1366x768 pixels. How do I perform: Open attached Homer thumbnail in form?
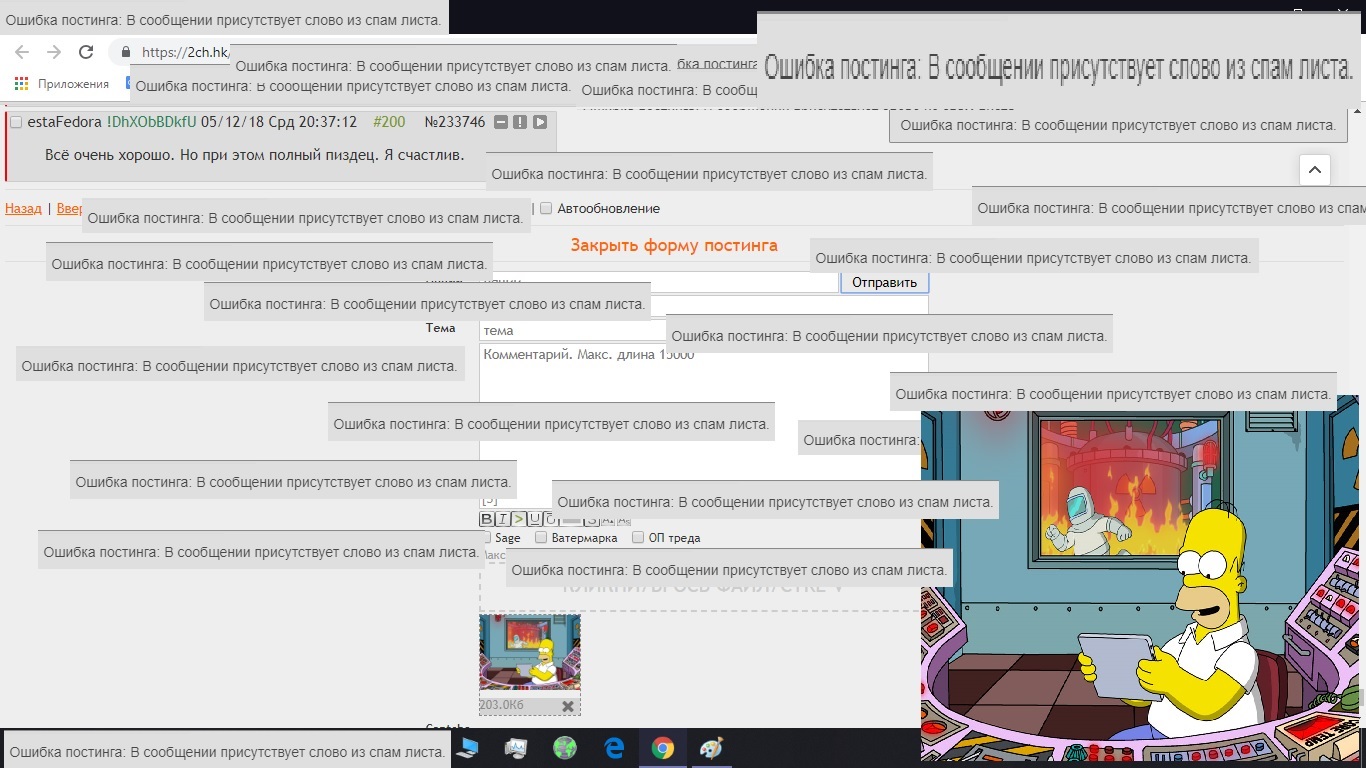[530, 652]
